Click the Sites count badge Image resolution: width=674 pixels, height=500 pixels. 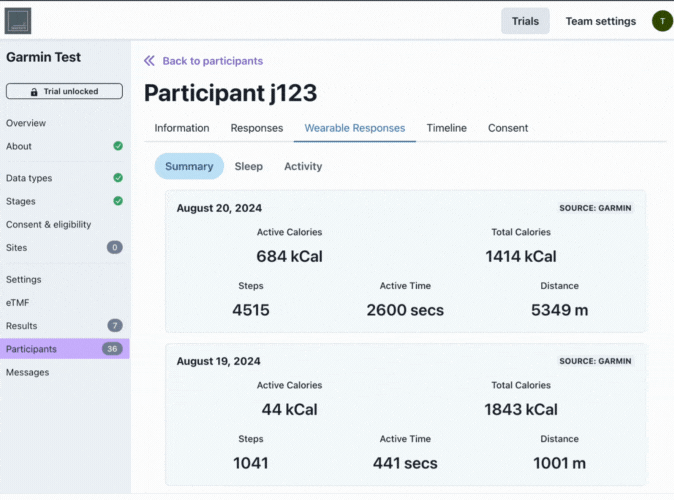(x=115, y=247)
